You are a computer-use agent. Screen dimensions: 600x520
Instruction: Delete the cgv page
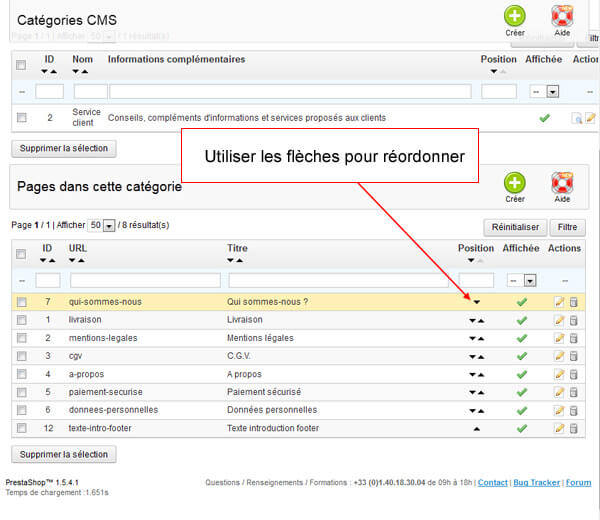573,356
